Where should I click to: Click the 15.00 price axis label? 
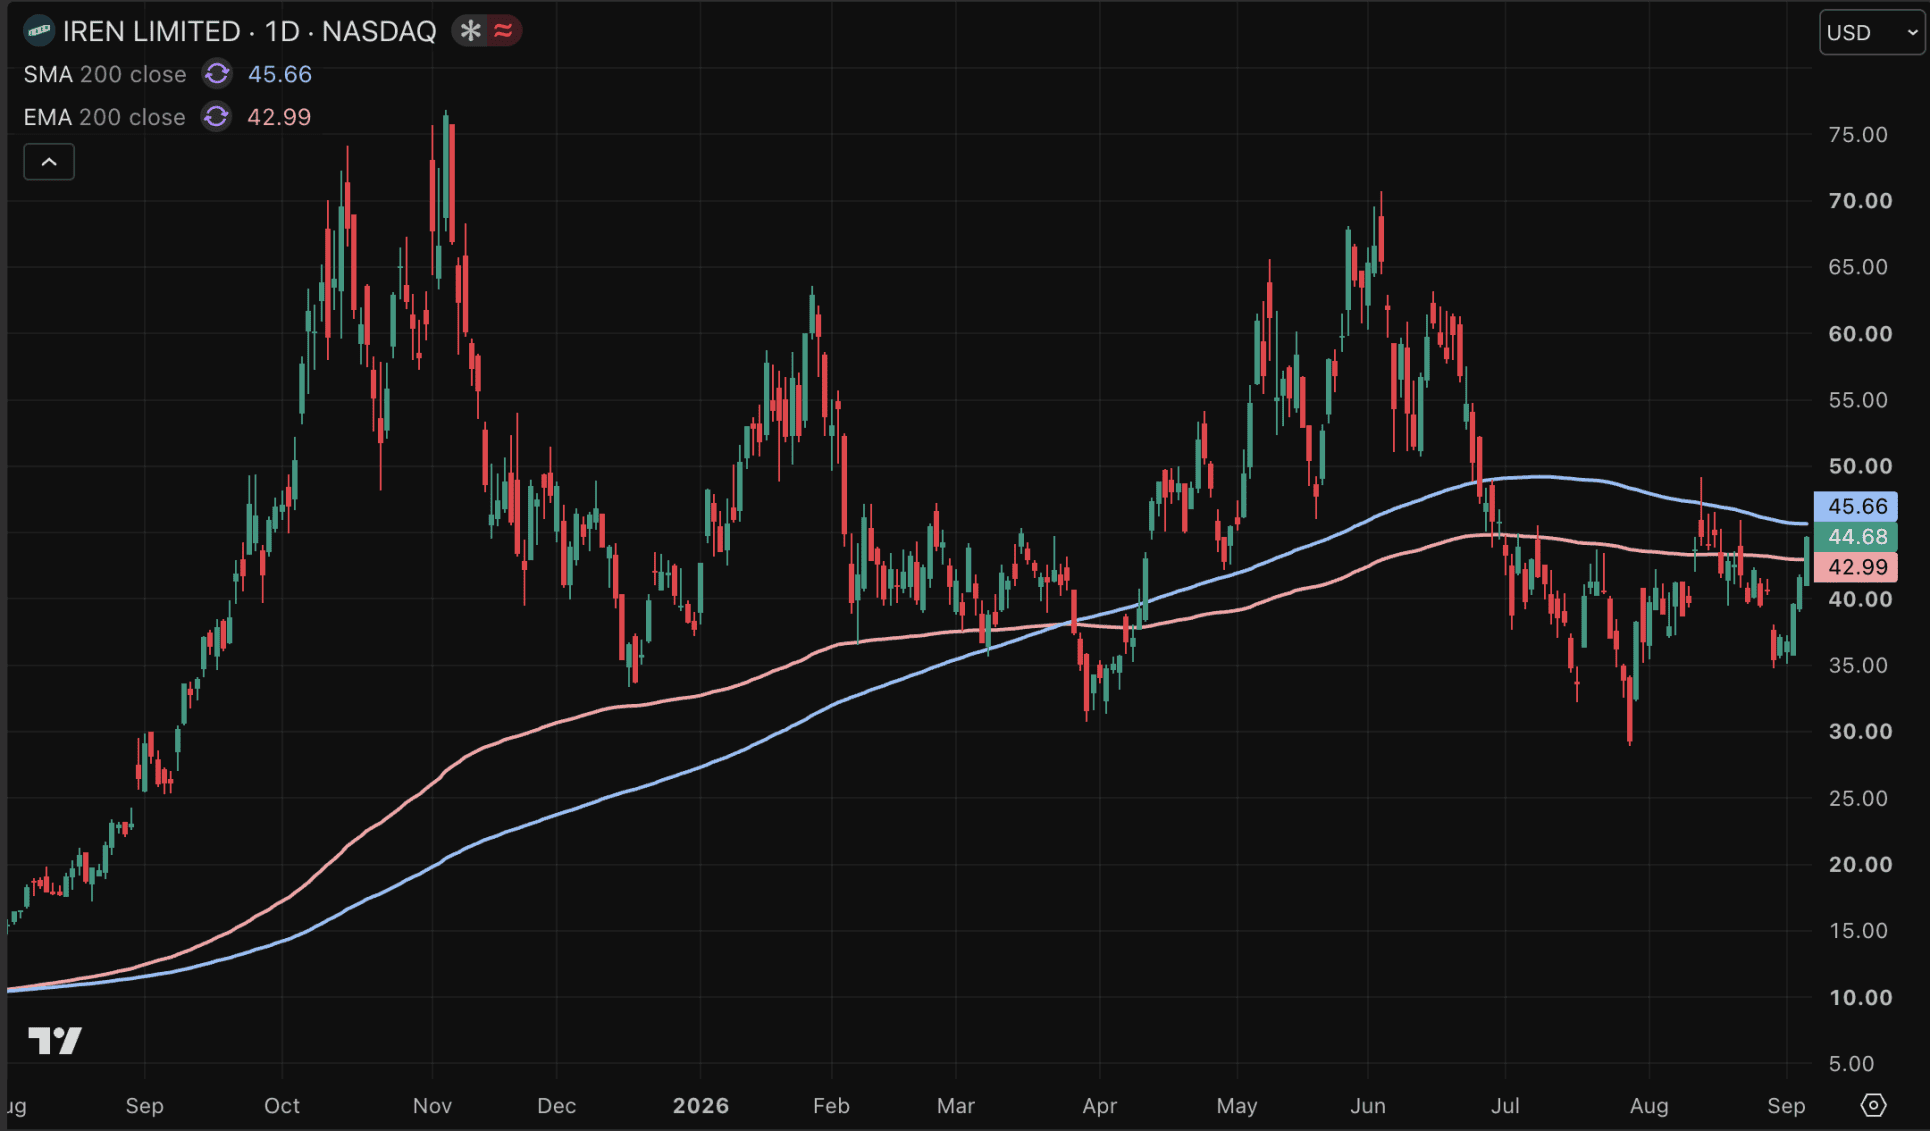(x=1858, y=931)
